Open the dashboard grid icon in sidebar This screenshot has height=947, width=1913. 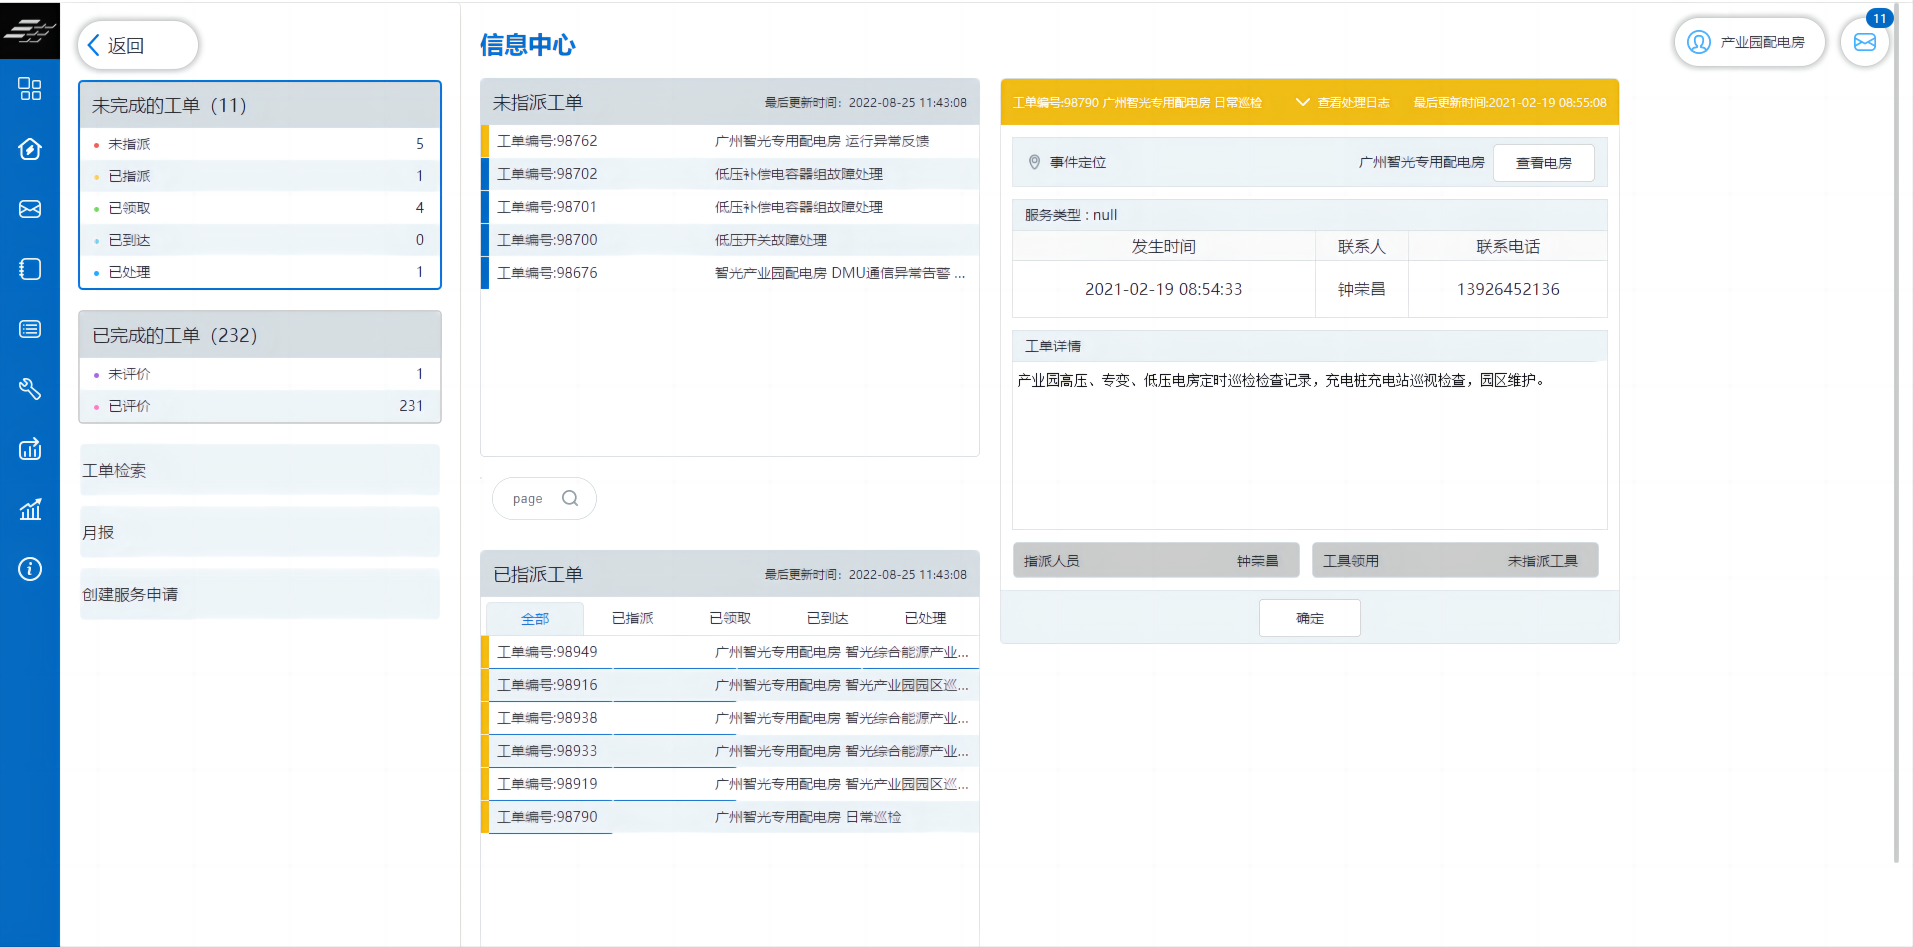coord(30,89)
